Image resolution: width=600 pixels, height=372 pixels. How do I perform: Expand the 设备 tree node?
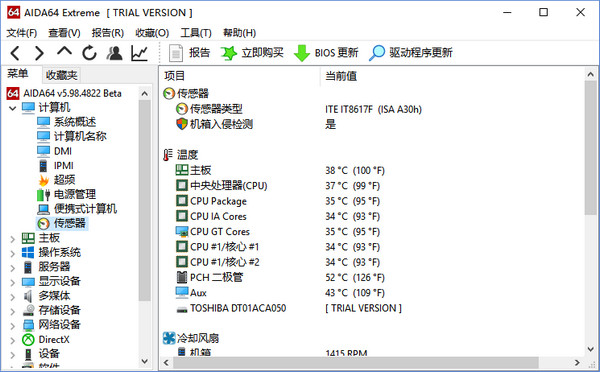click(13, 355)
